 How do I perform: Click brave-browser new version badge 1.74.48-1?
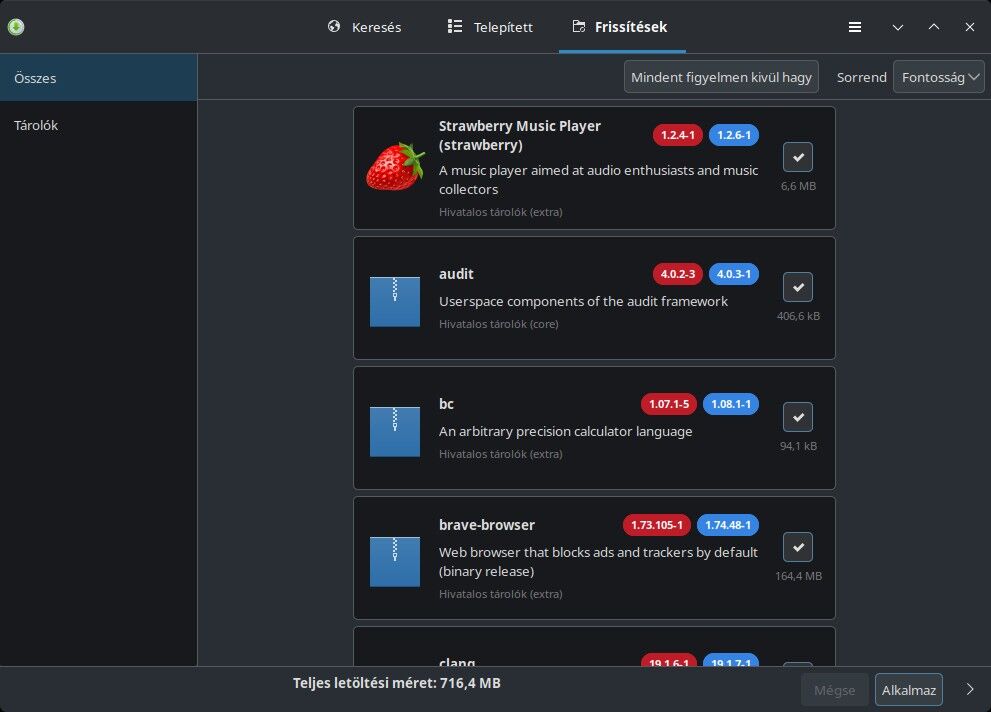(727, 525)
